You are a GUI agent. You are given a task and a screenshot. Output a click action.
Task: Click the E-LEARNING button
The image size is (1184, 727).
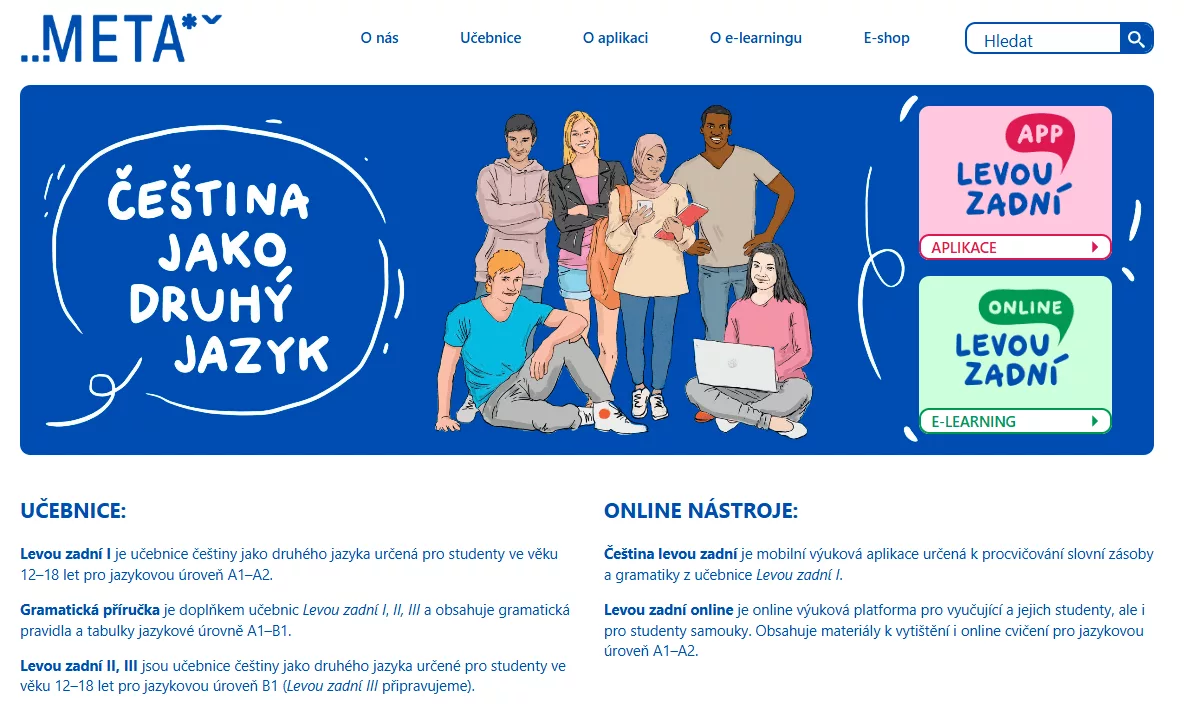coord(1015,421)
